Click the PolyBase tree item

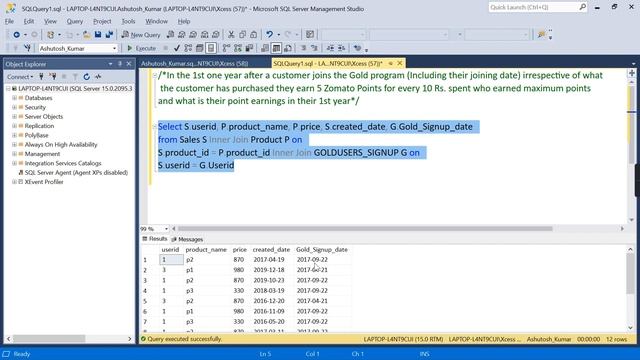36,136
